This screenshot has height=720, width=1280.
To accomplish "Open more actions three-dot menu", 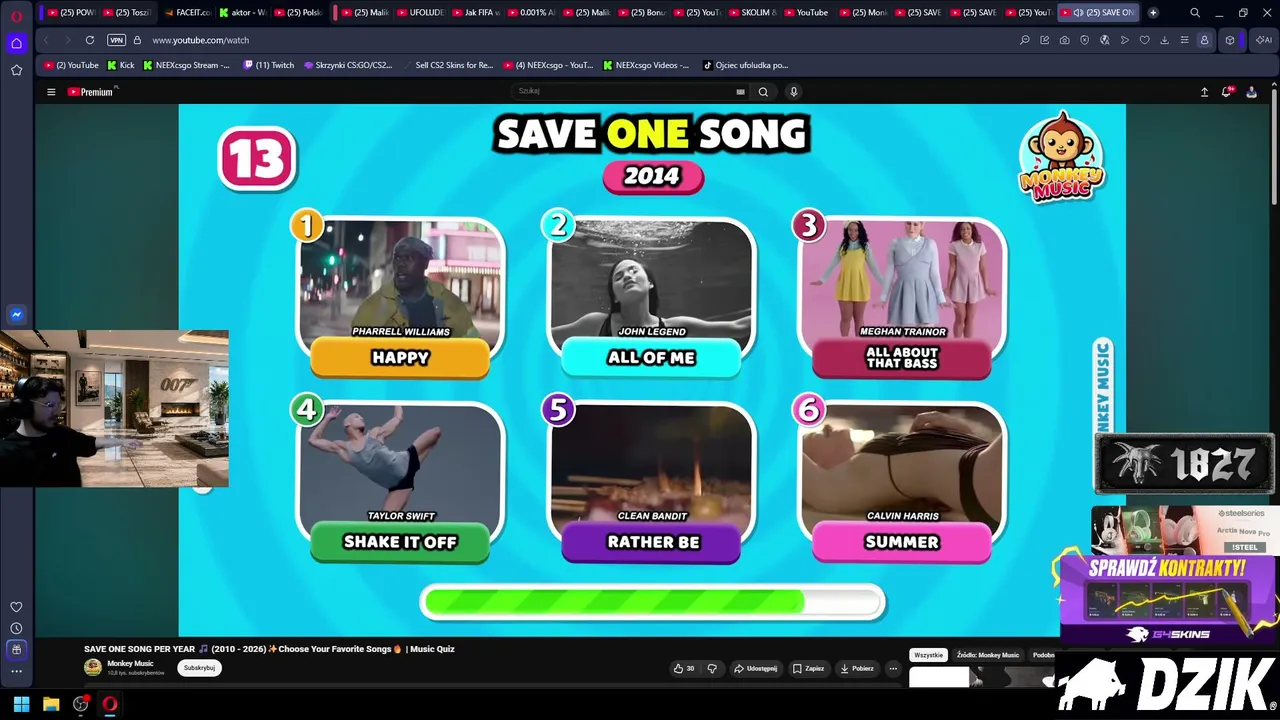I will (x=893, y=668).
